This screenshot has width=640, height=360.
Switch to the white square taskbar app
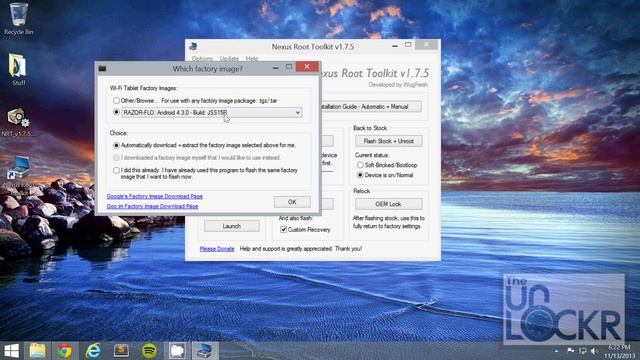[177, 351]
